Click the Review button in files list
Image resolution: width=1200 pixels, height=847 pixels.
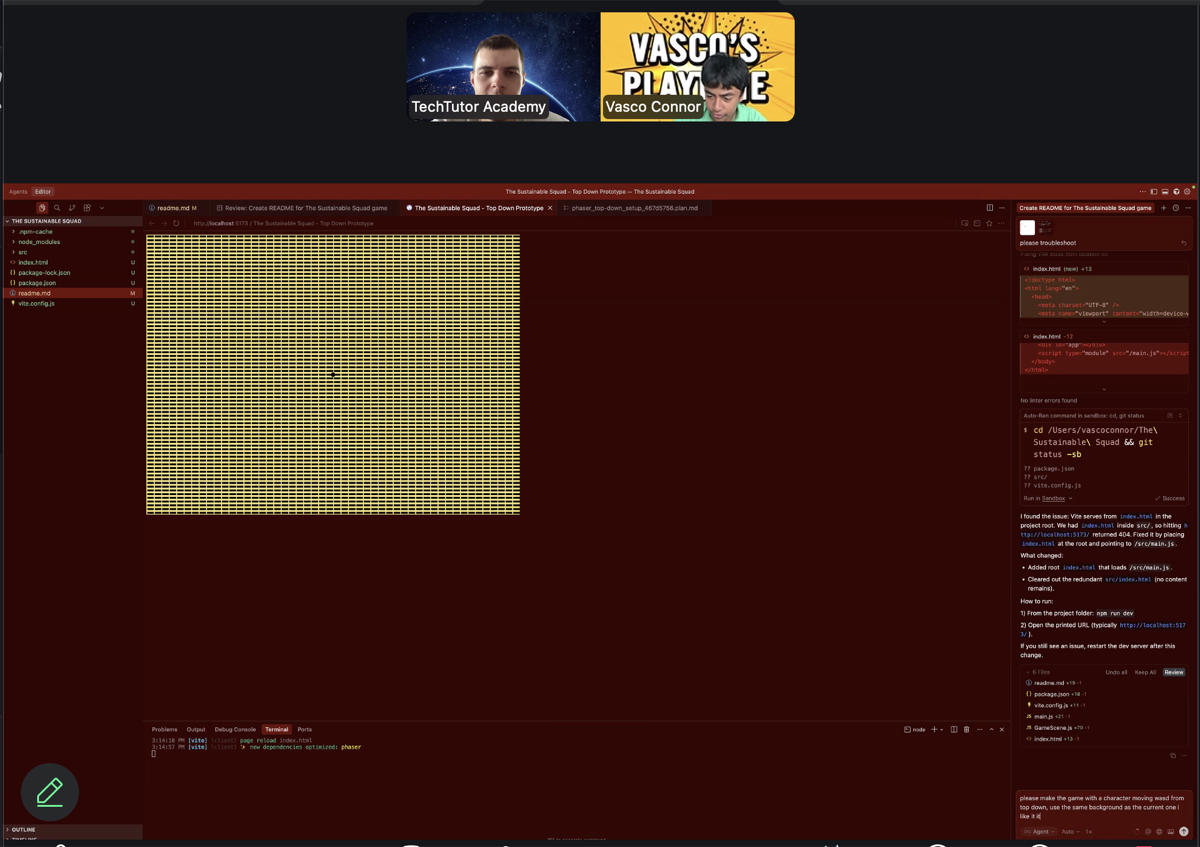click(1174, 672)
